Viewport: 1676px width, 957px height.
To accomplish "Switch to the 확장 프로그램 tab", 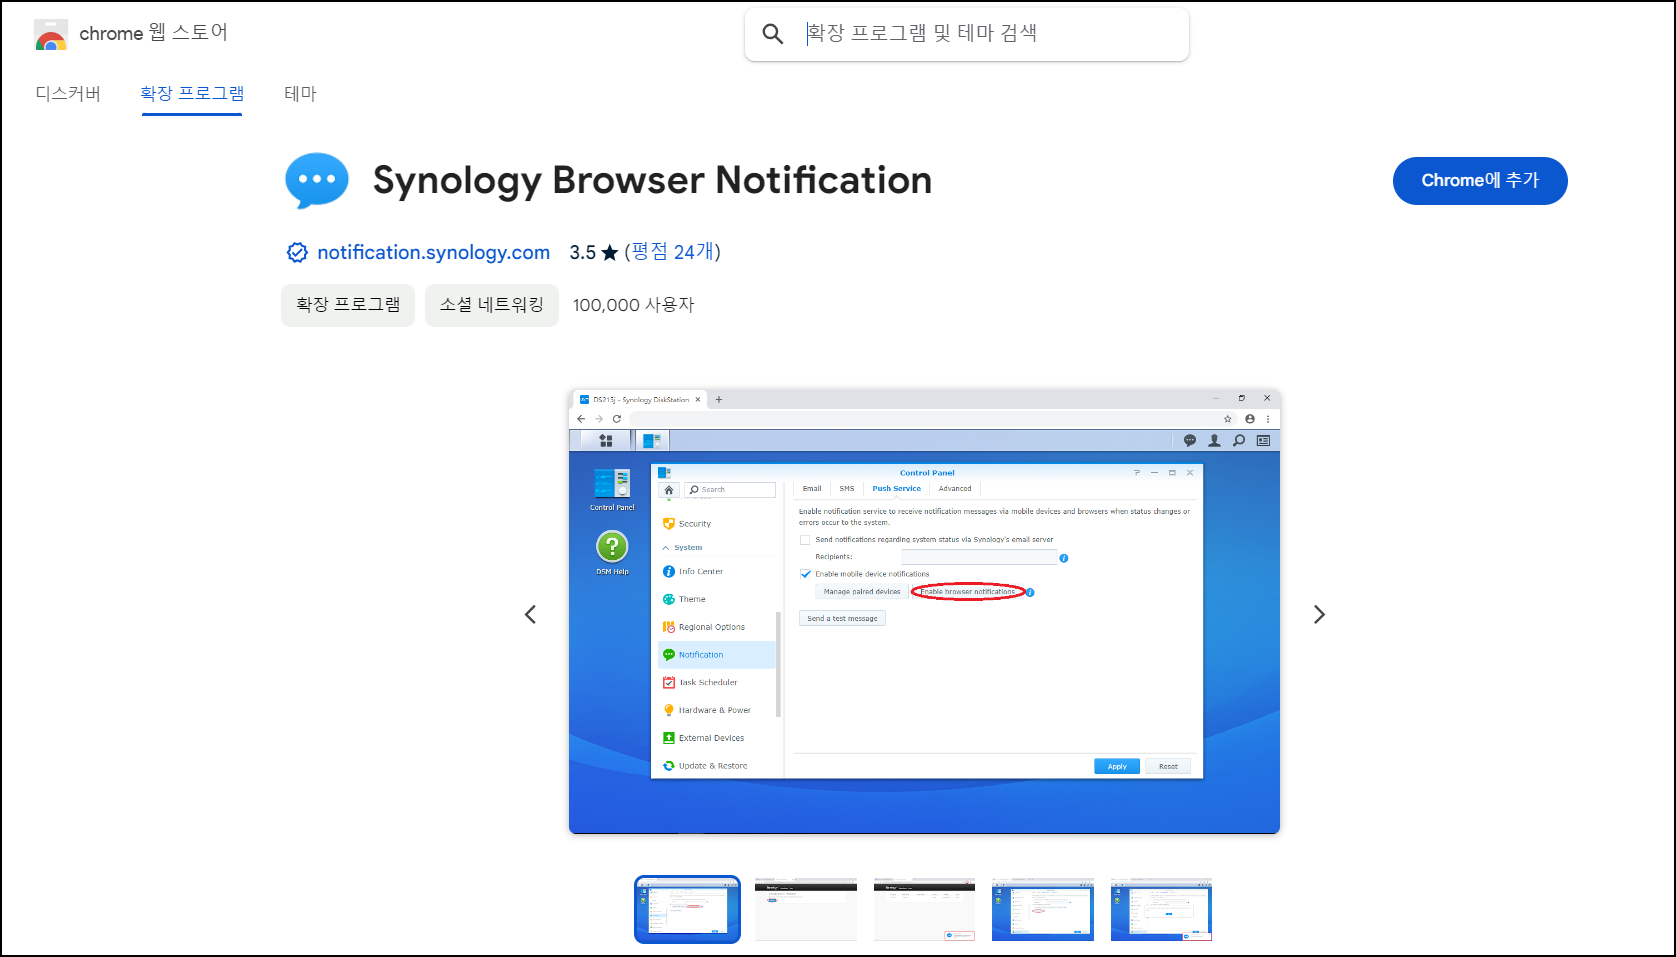I will (x=192, y=93).
